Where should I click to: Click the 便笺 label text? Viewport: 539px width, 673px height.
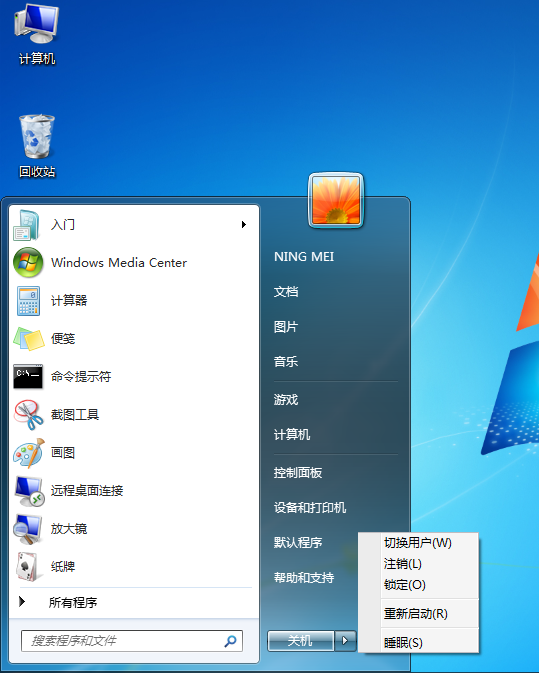pyautogui.click(x=63, y=339)
